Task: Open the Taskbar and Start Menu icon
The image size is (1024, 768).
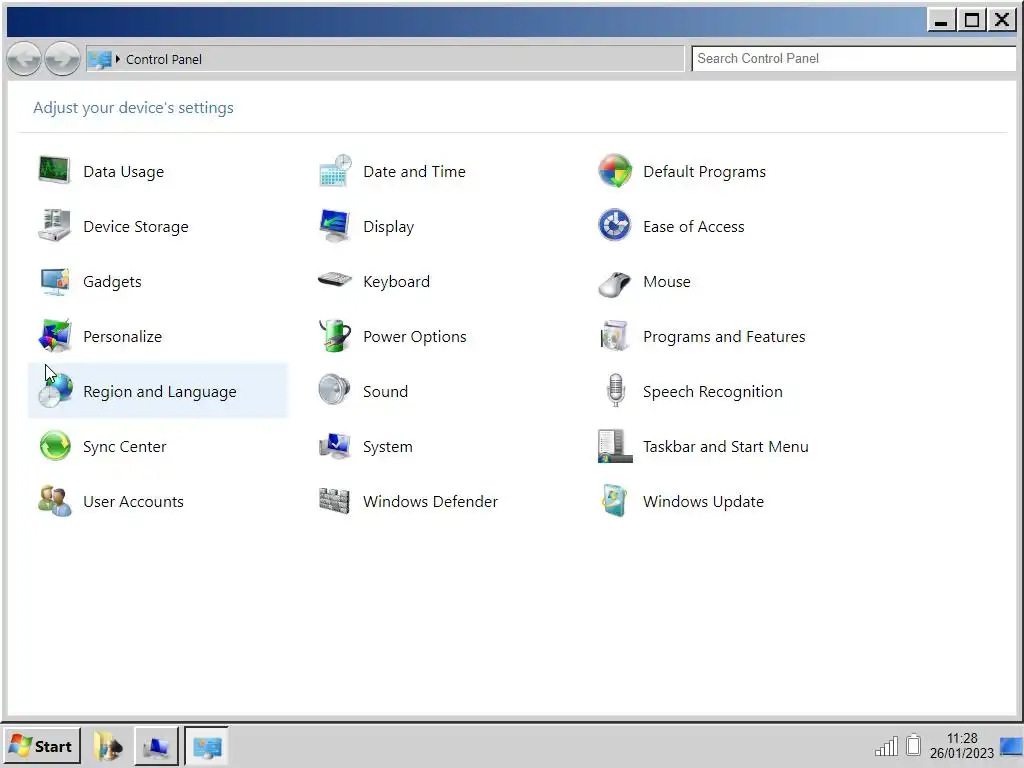Action: [615, 446]
